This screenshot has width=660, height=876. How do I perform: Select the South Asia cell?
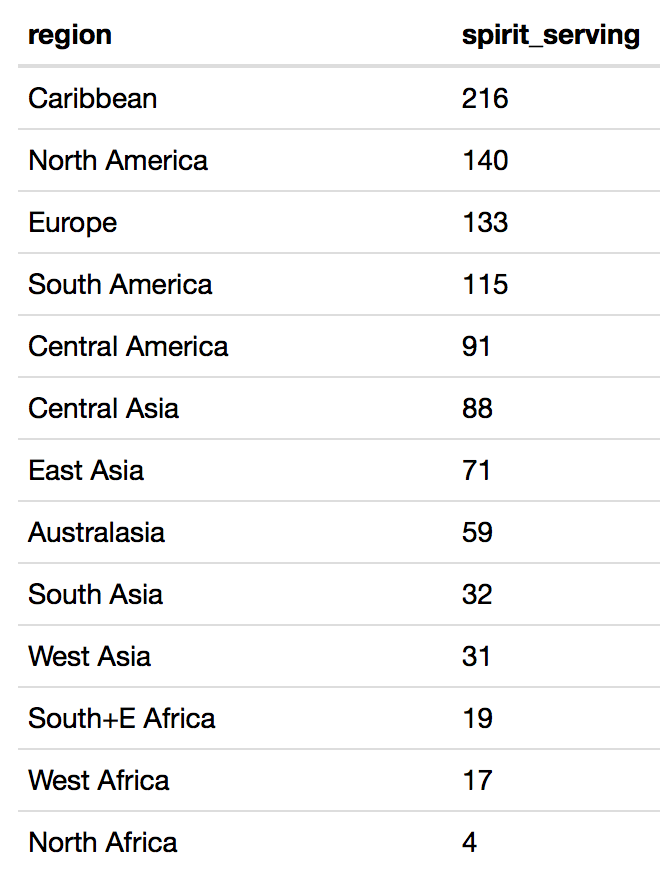click(x=95, y=595)
